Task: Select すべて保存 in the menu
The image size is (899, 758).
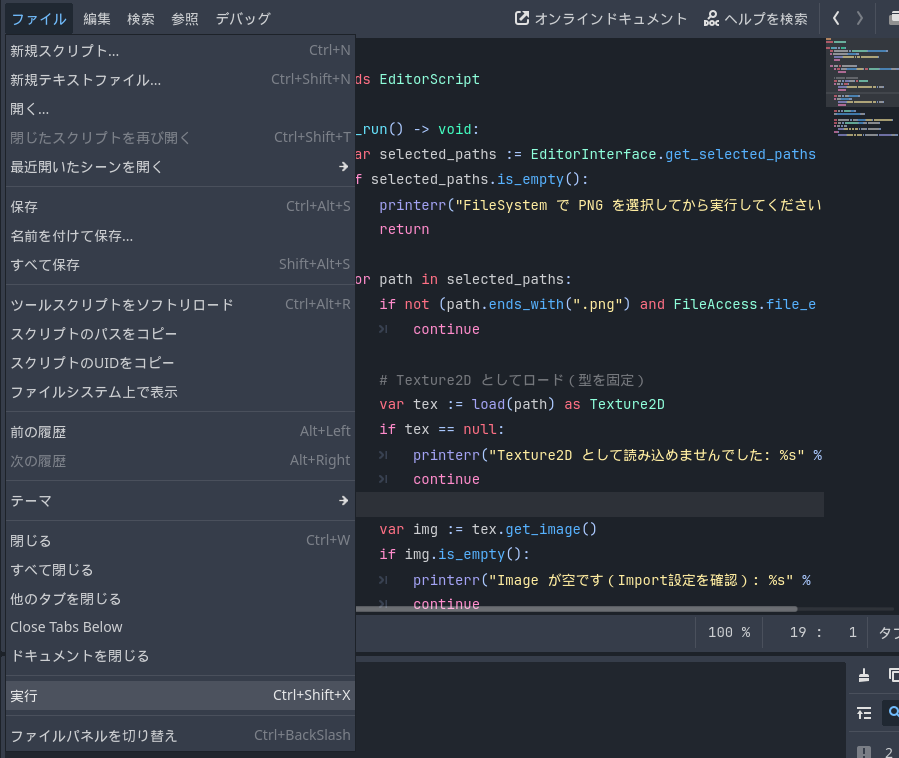Action: tap(180, 264)
